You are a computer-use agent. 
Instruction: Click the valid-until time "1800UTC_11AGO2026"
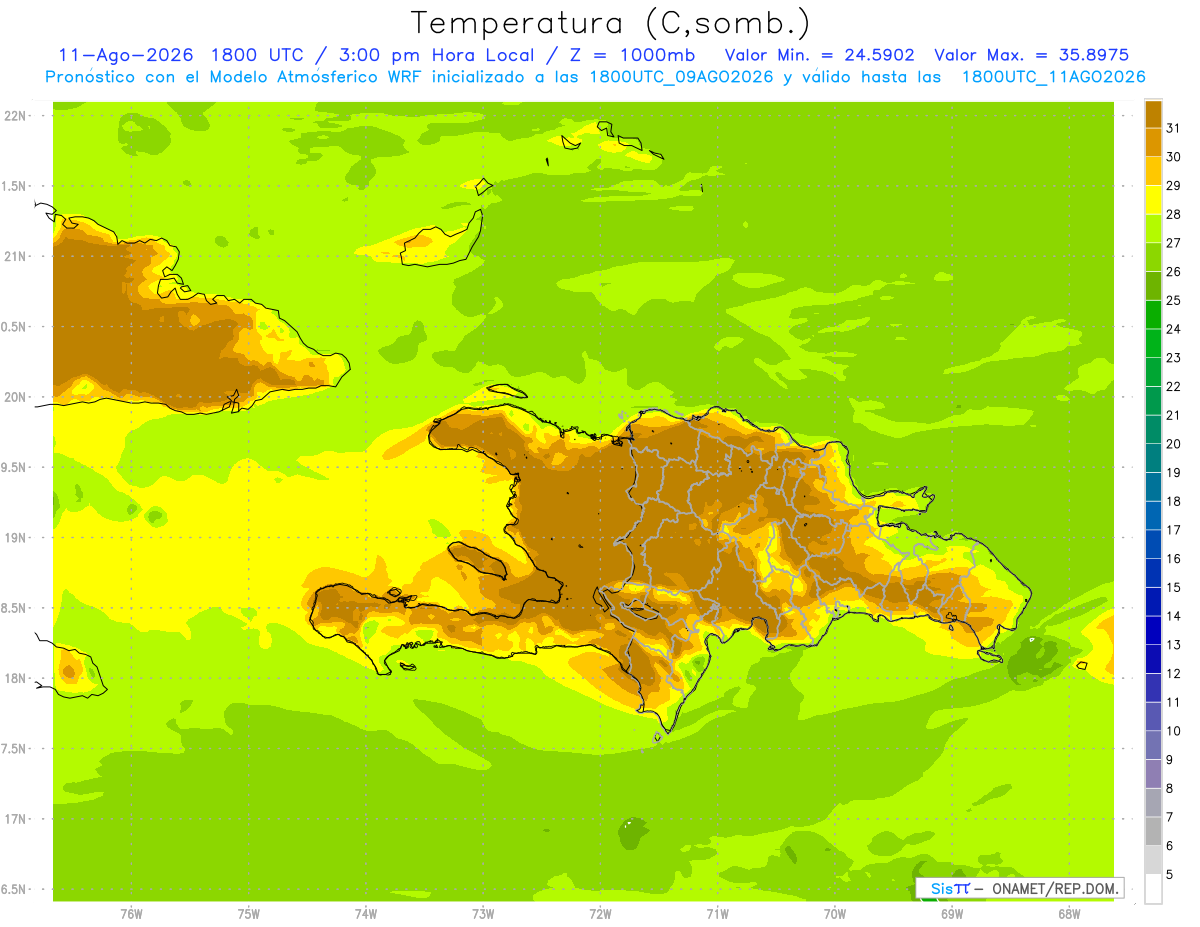(x=1053, y=77)
